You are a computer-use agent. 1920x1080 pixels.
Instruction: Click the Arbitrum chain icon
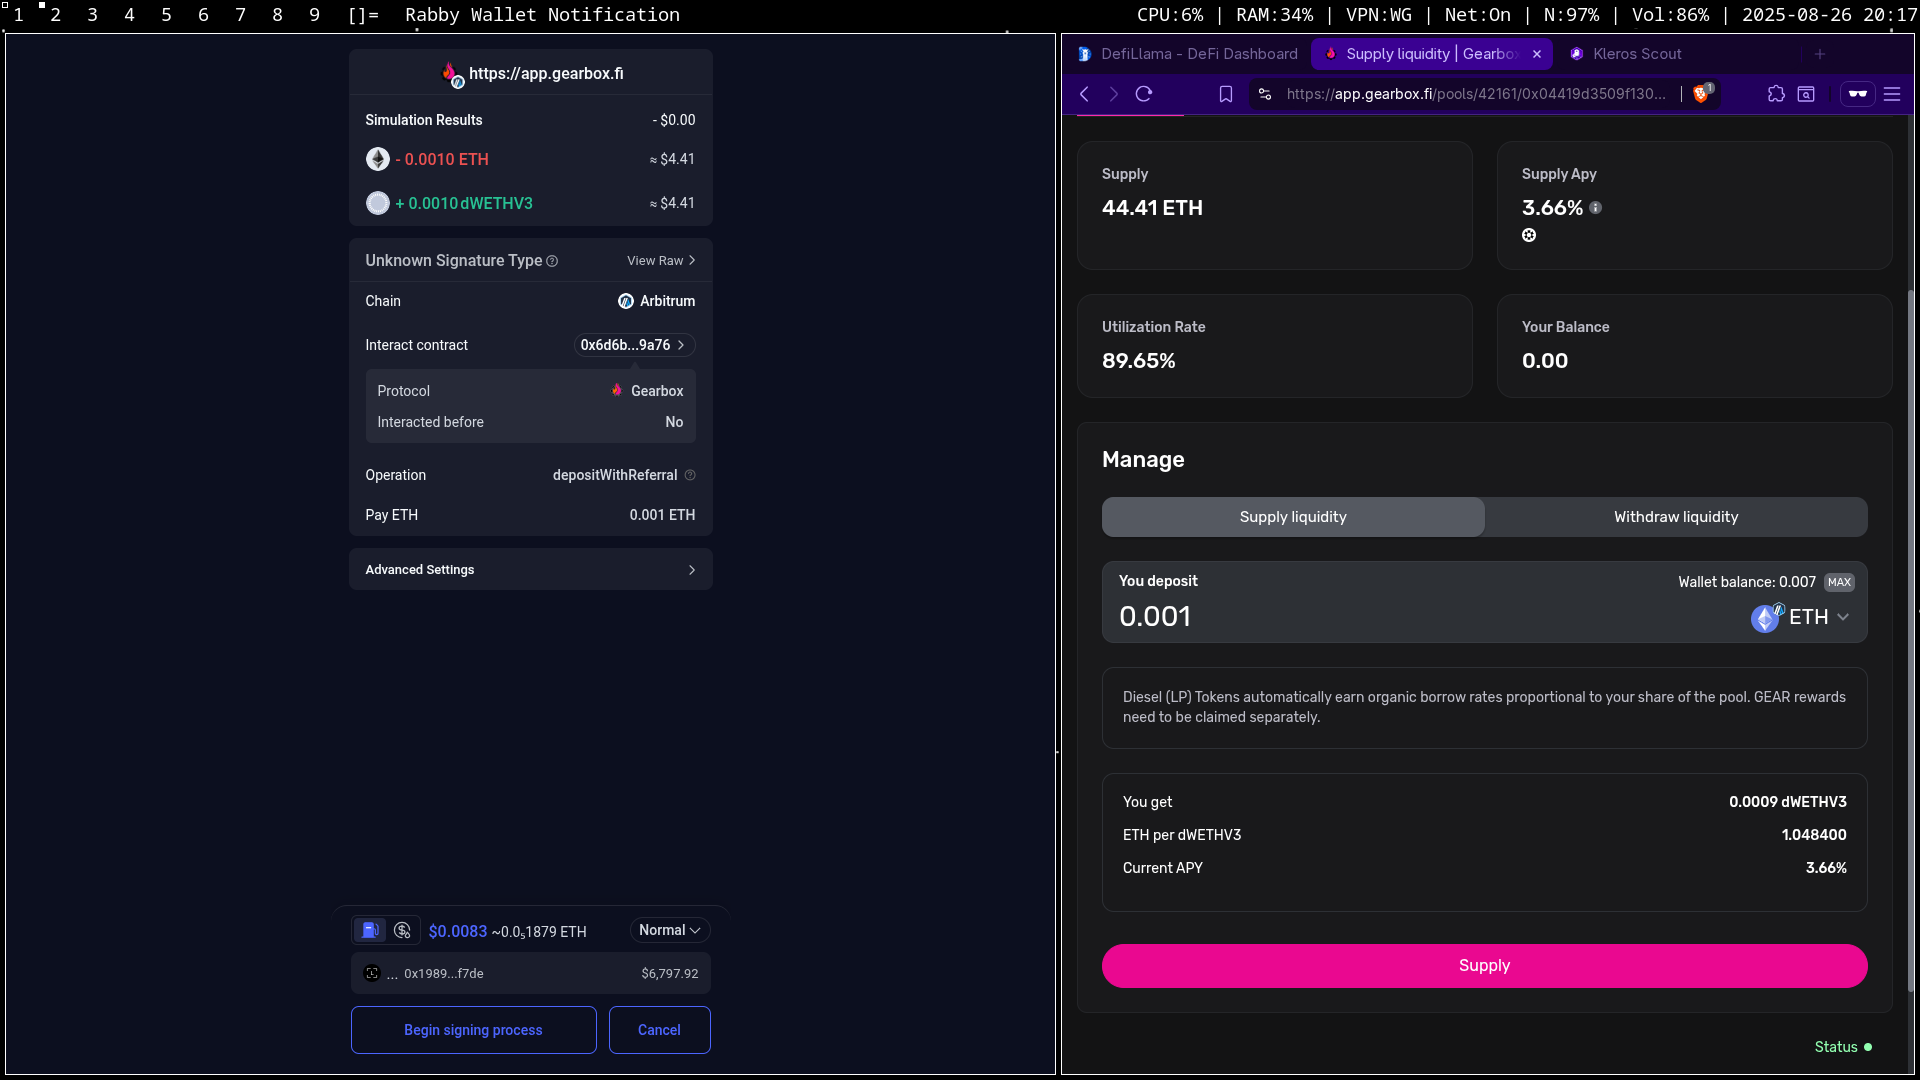626,301
